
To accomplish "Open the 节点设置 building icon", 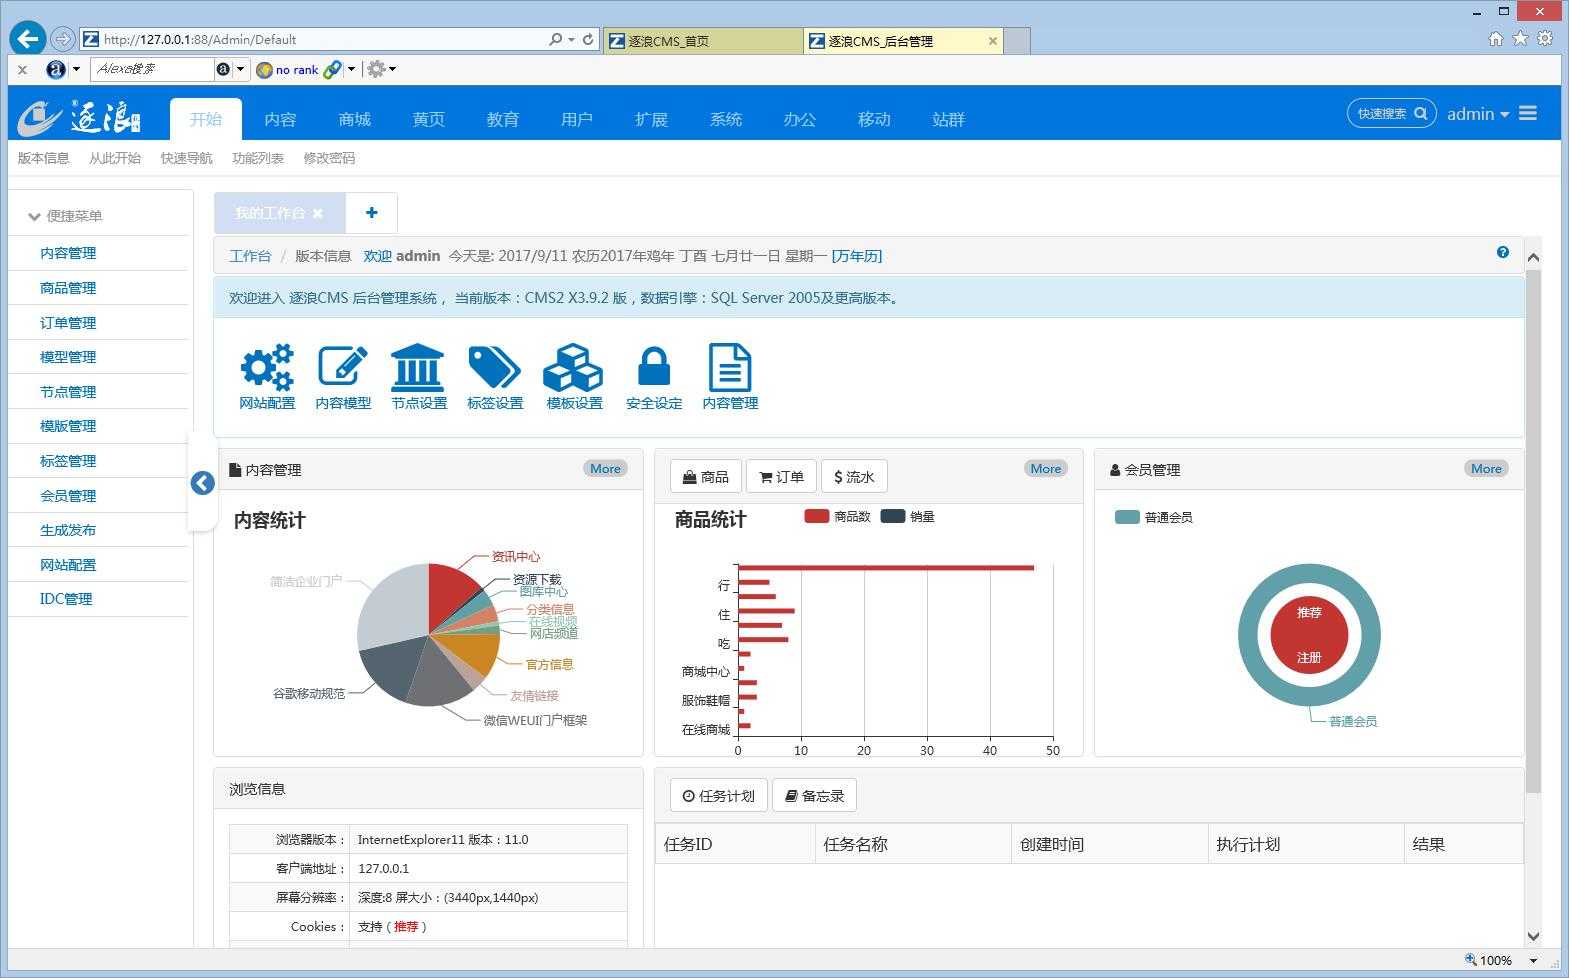I will pos(418,367).
